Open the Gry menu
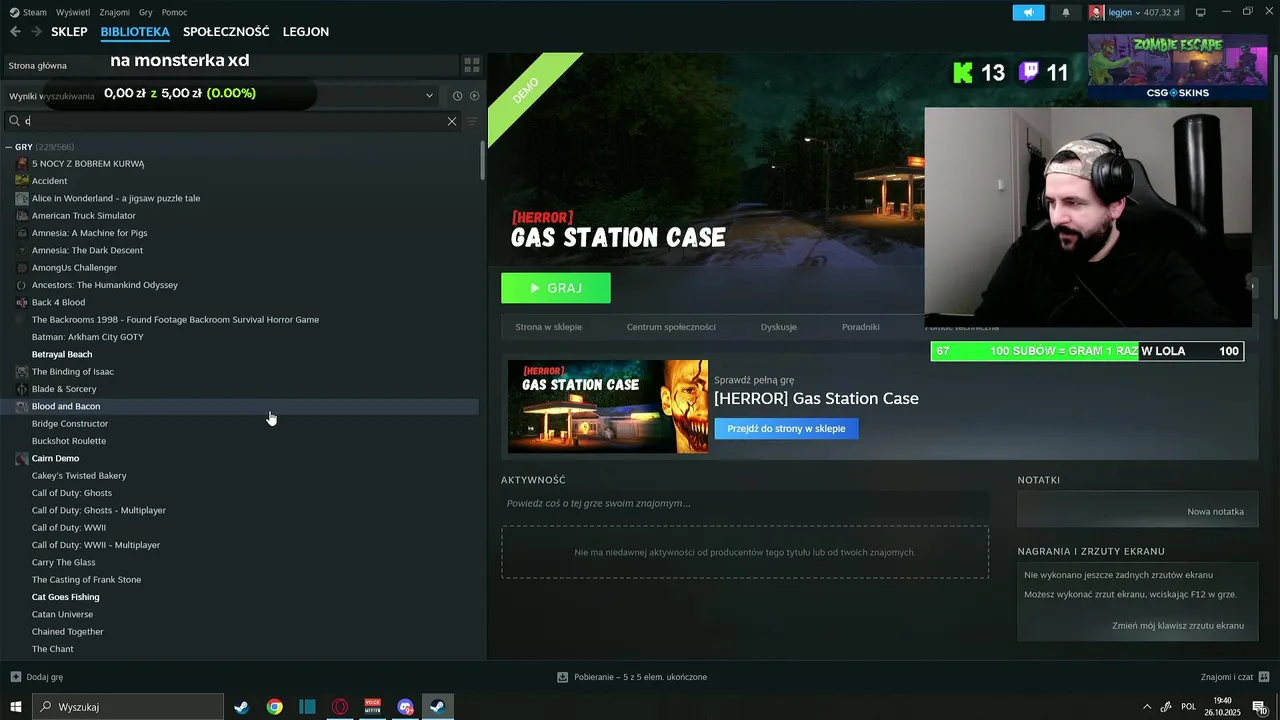1280x720 pixels. tap(146, 12)
